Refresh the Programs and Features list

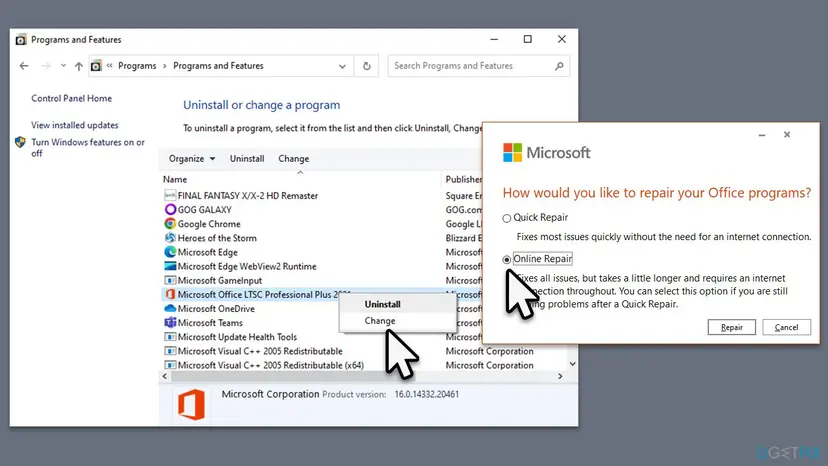(x=366, y=66)
